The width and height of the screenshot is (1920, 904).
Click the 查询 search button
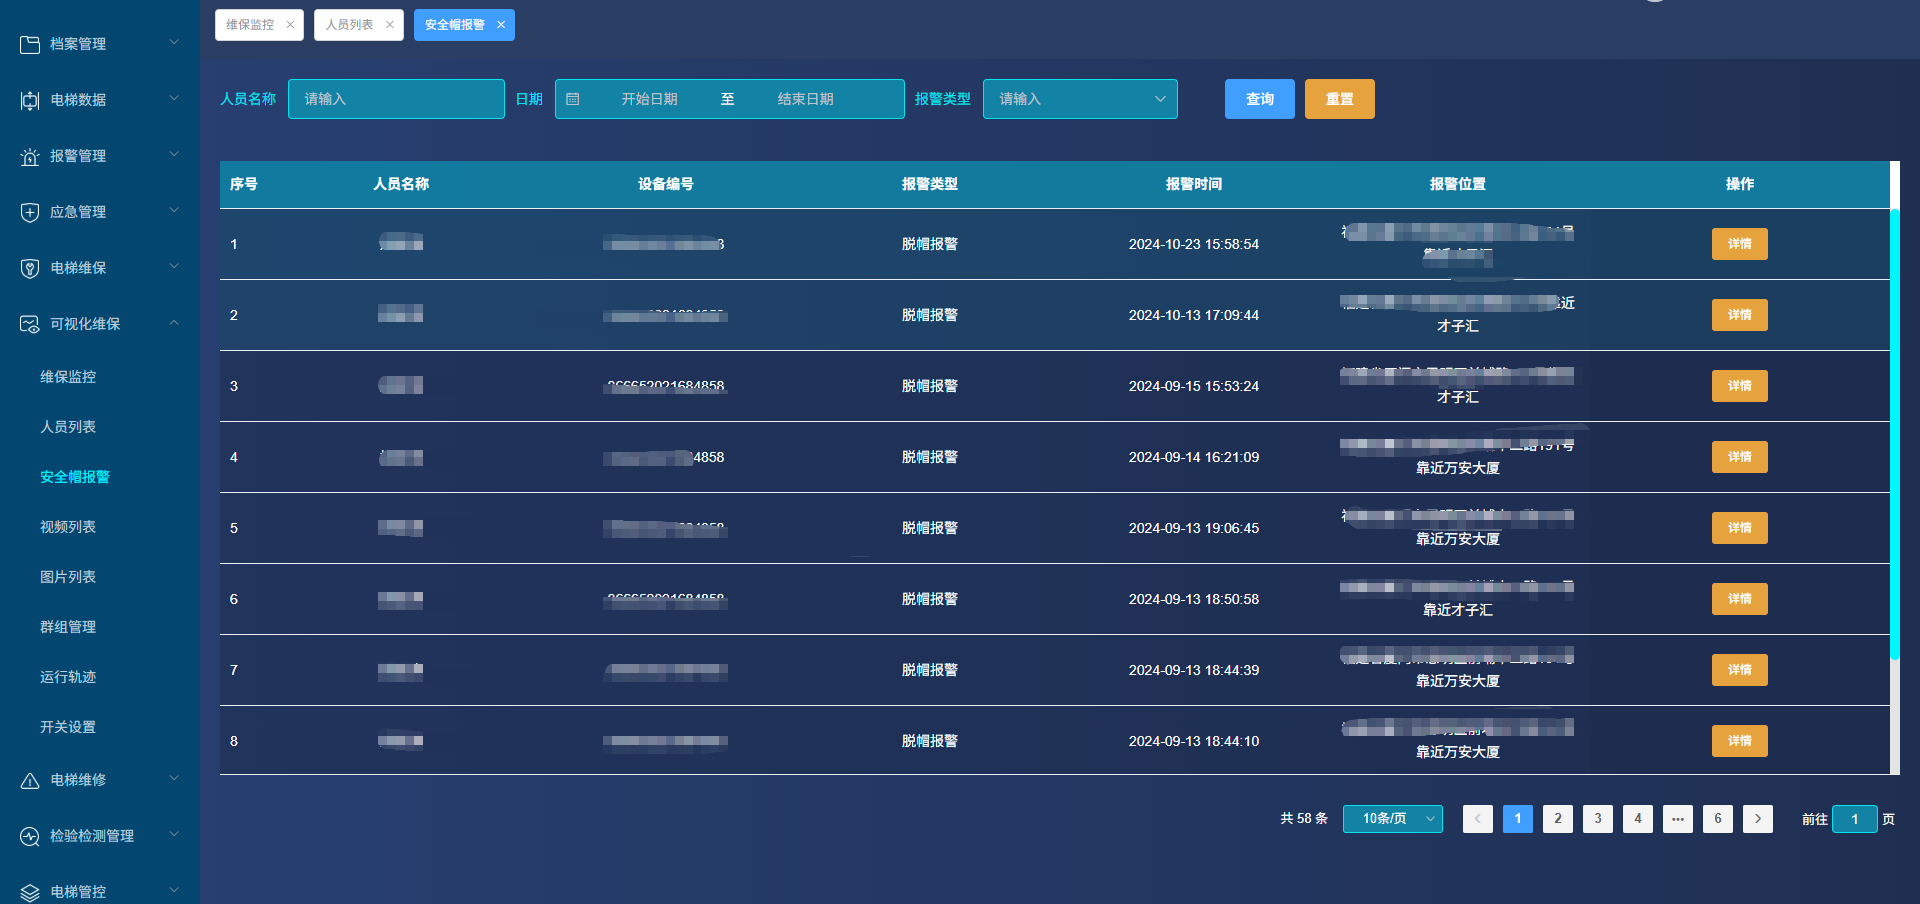click(1259, 99)
